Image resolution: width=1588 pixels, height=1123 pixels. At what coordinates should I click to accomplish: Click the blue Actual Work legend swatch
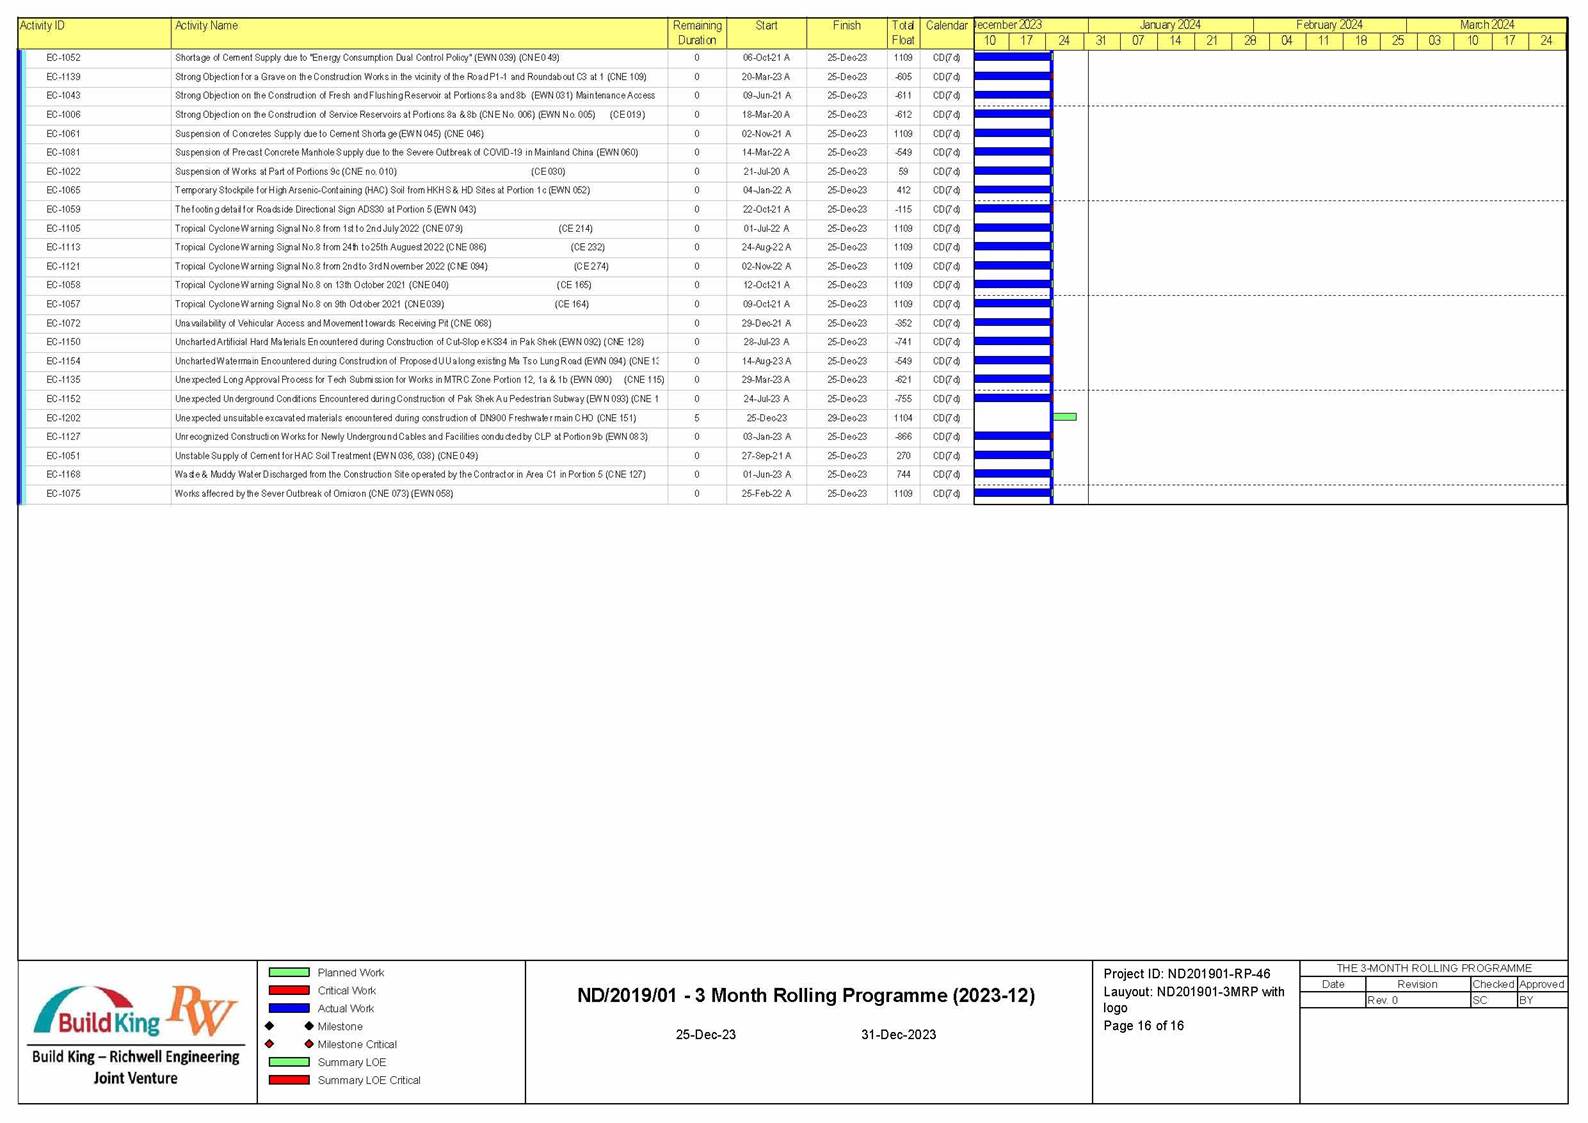[x=289, y=1008]
